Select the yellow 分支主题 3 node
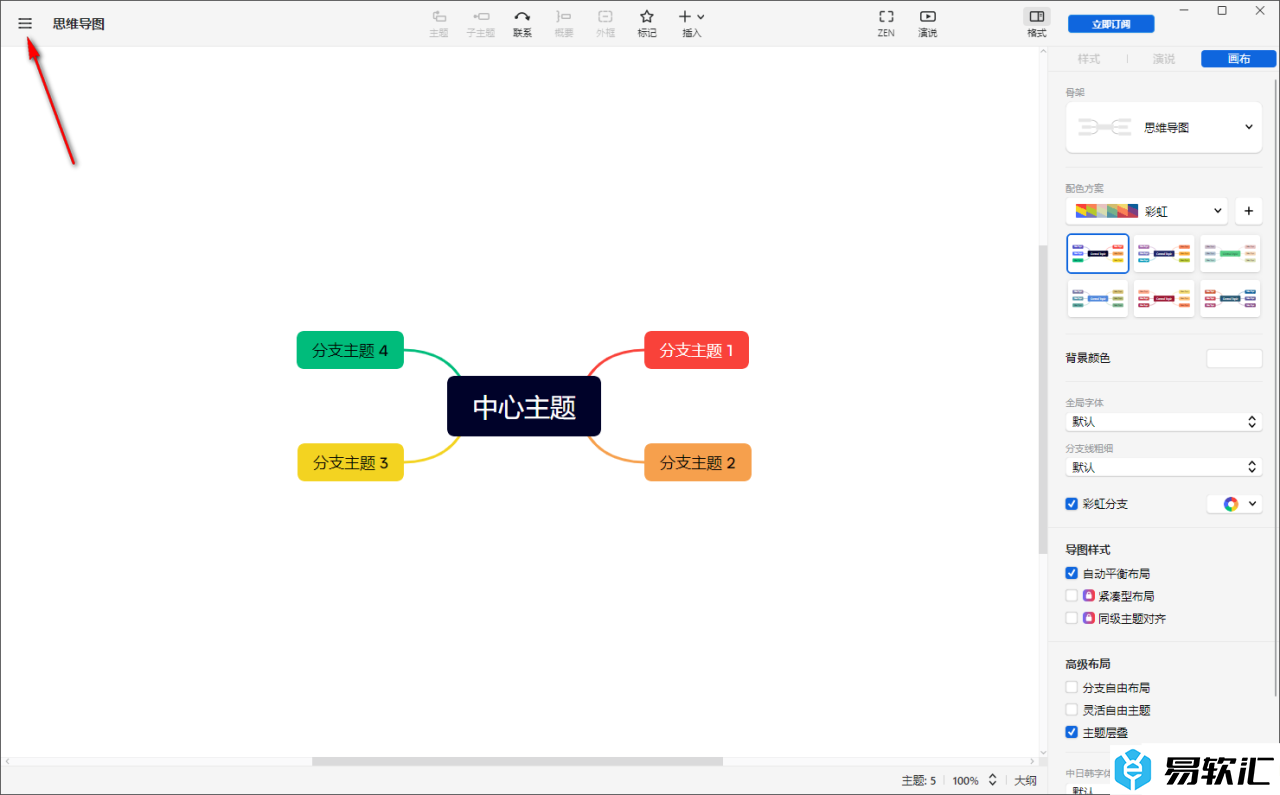Image resolution: width=1280 pixels, height=795 pixels. [350, 462]
